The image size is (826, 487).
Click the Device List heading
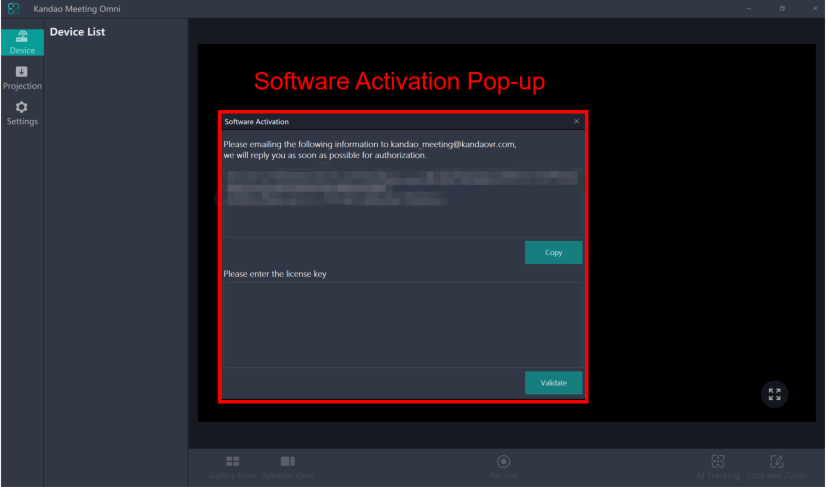(x=78, y=32)
